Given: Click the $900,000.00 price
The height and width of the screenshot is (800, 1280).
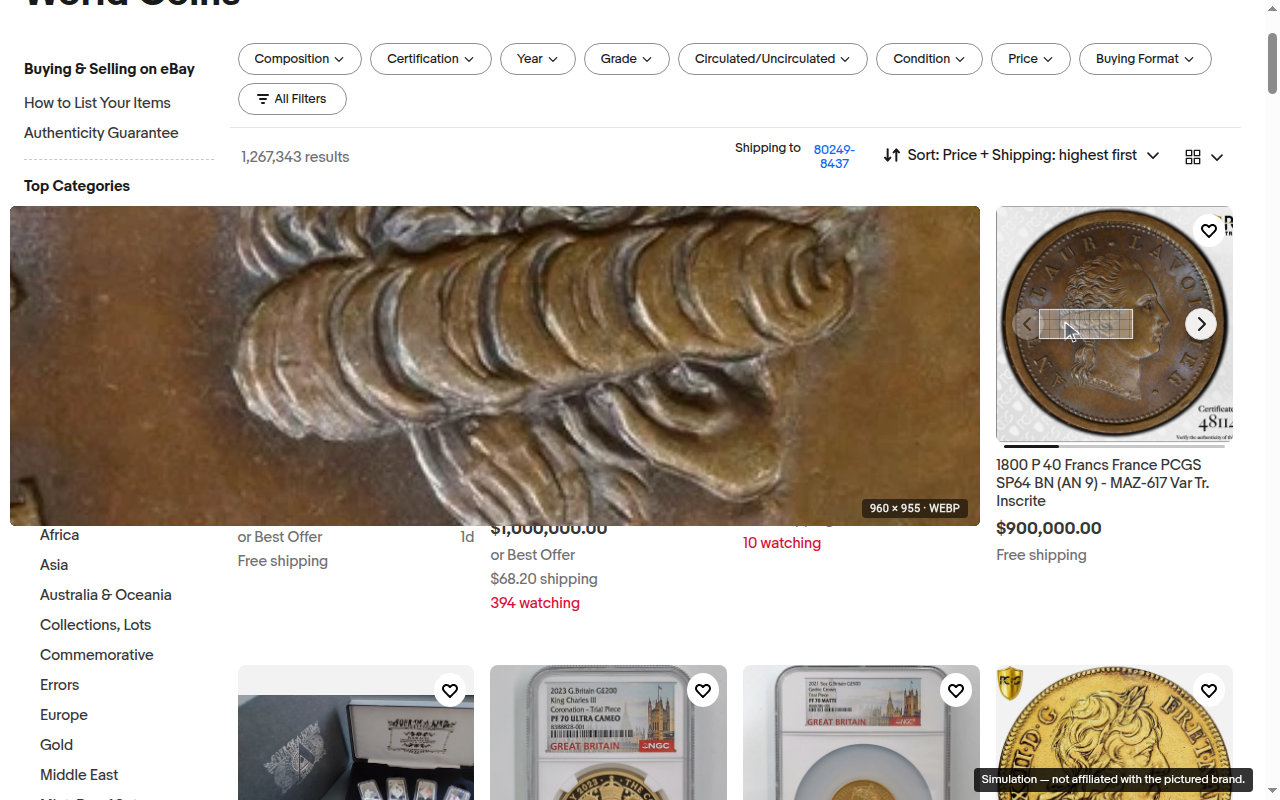Looking at the screenshot, I should coord(1049,529).
